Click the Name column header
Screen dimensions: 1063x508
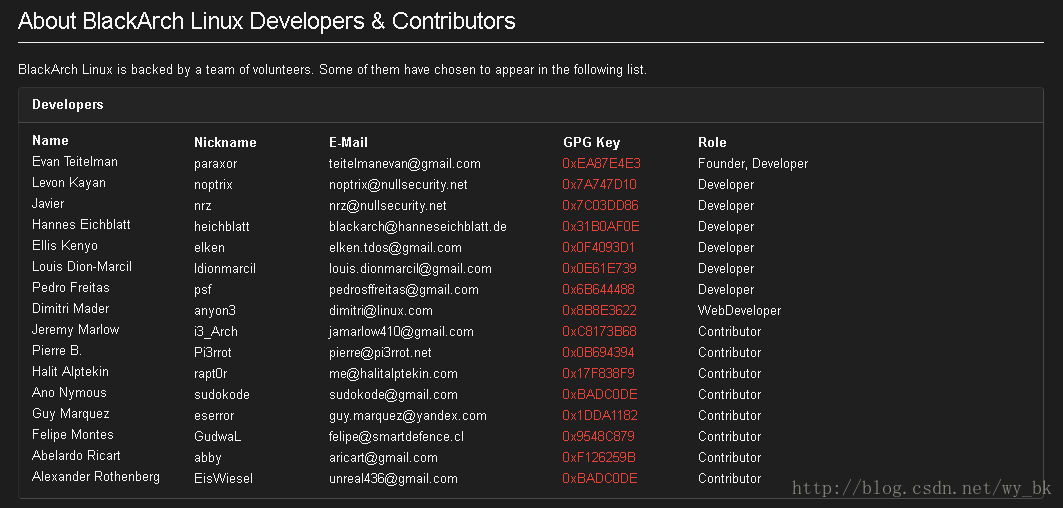pyautogui.click(x=50, y=140)
